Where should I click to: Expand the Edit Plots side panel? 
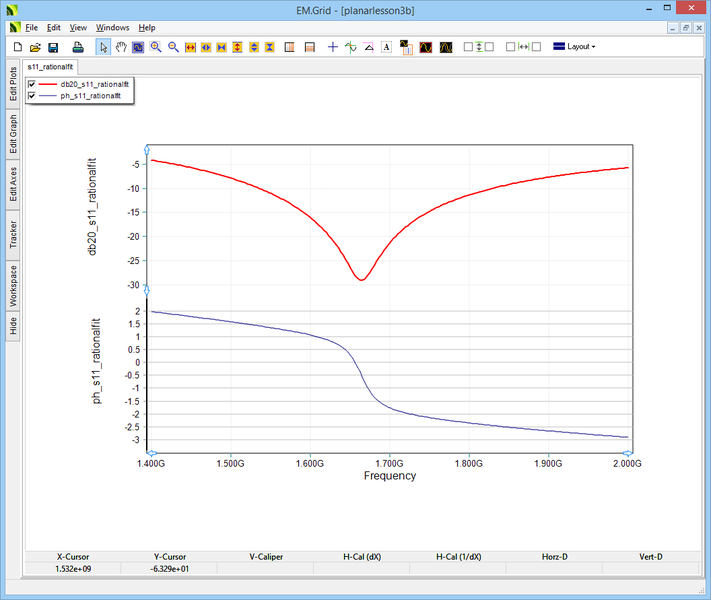pyautogui.click(x=13, y=82)
